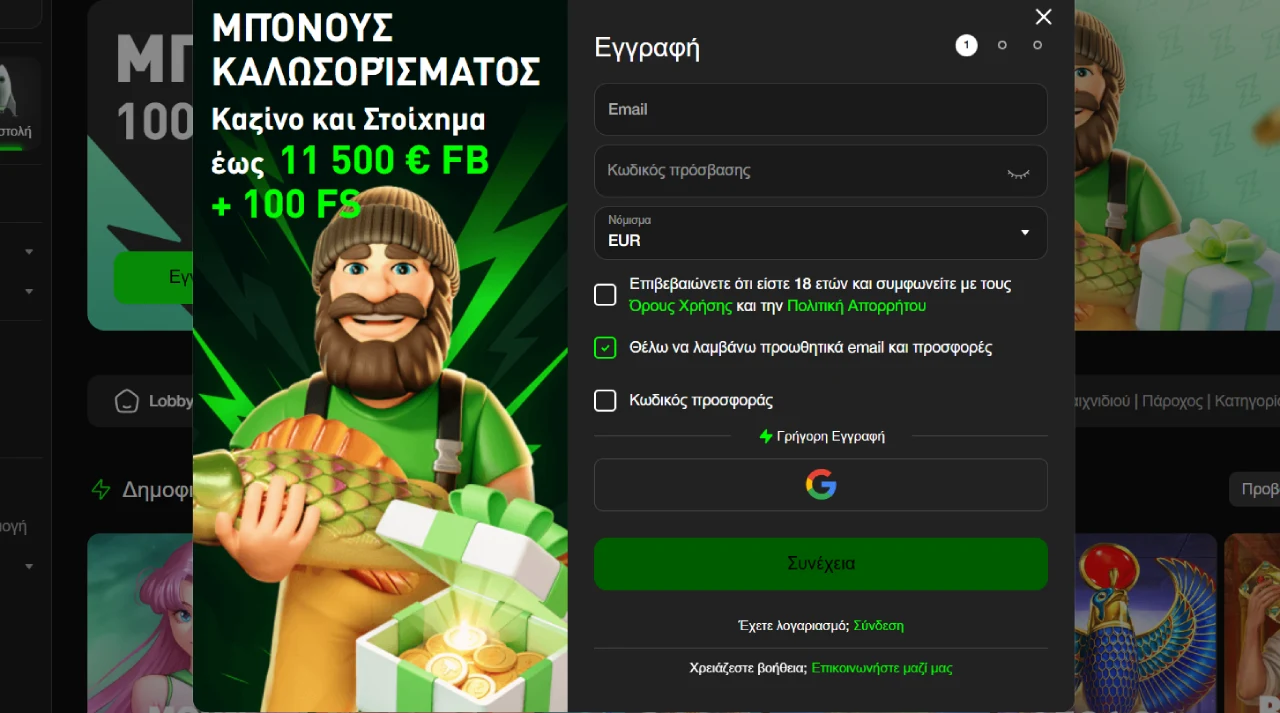Open the Νόμισμα EUR currency dropdown
Viewport: 1280px width, 713px height.
pos(821,233)
